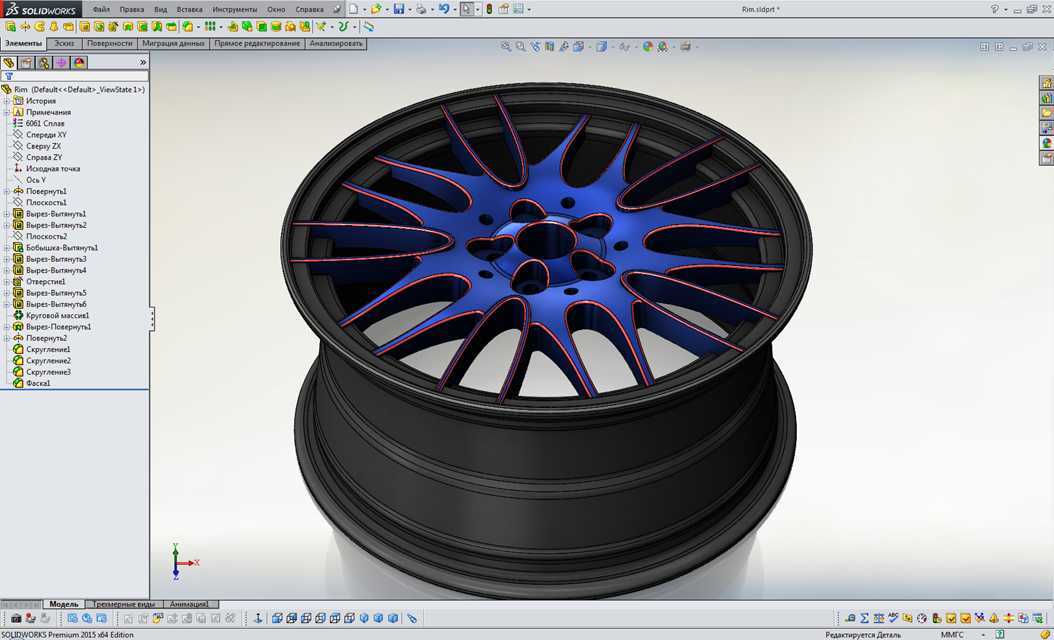This screenshot has width=1054, height=640.
Task: Switch to the Трехмерные виды tab
Action: pos(124,604)
